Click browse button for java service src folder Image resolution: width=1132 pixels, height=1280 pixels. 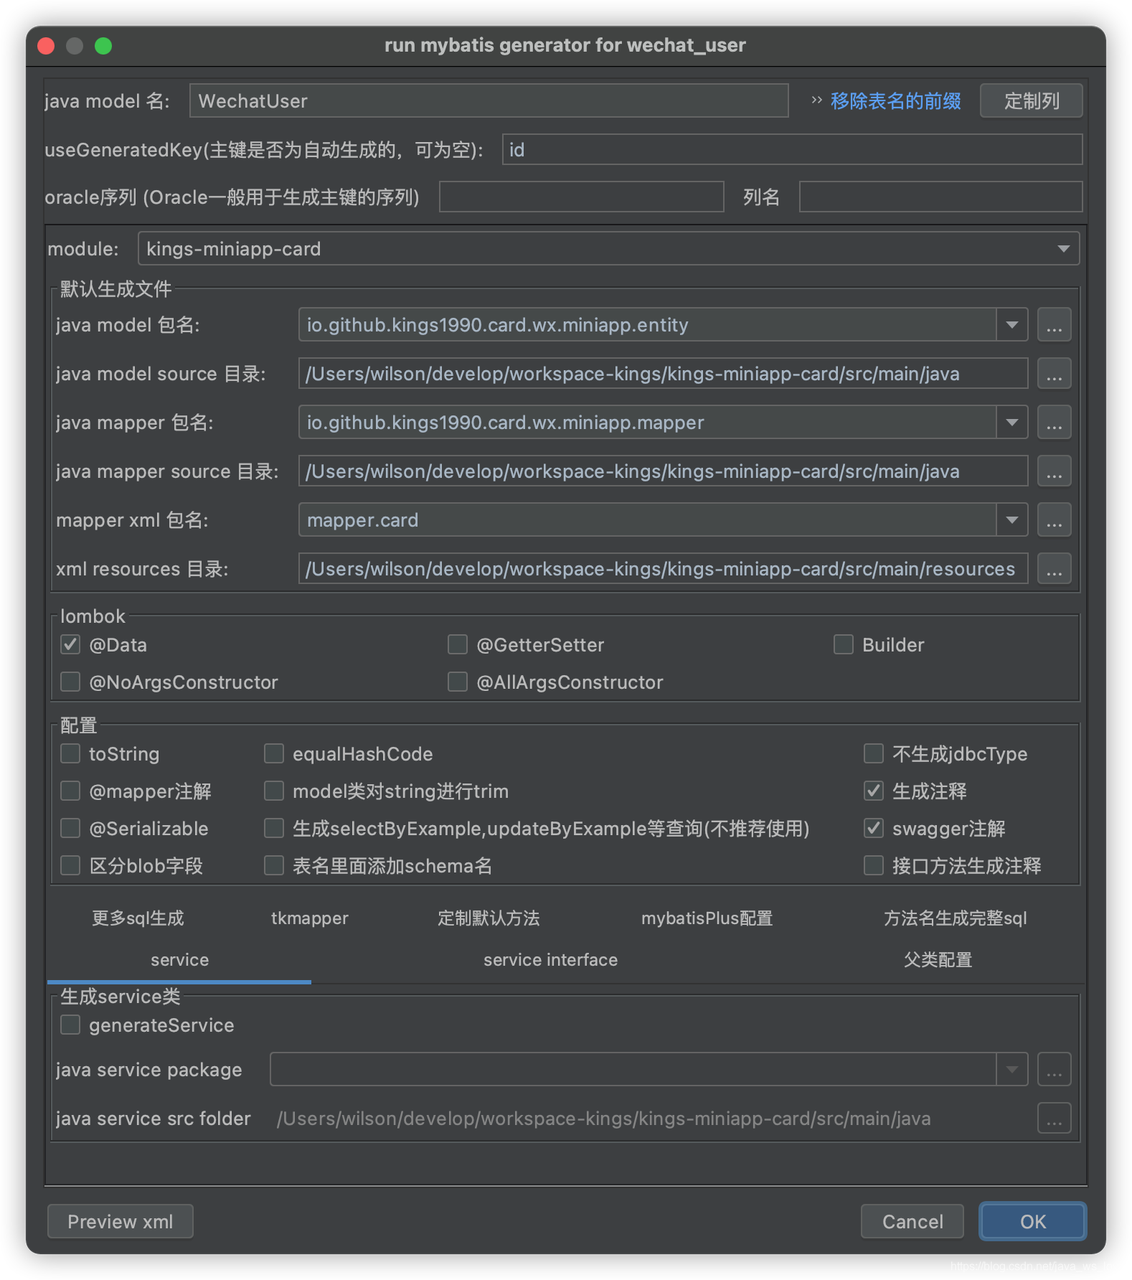click(1054, 1119)
